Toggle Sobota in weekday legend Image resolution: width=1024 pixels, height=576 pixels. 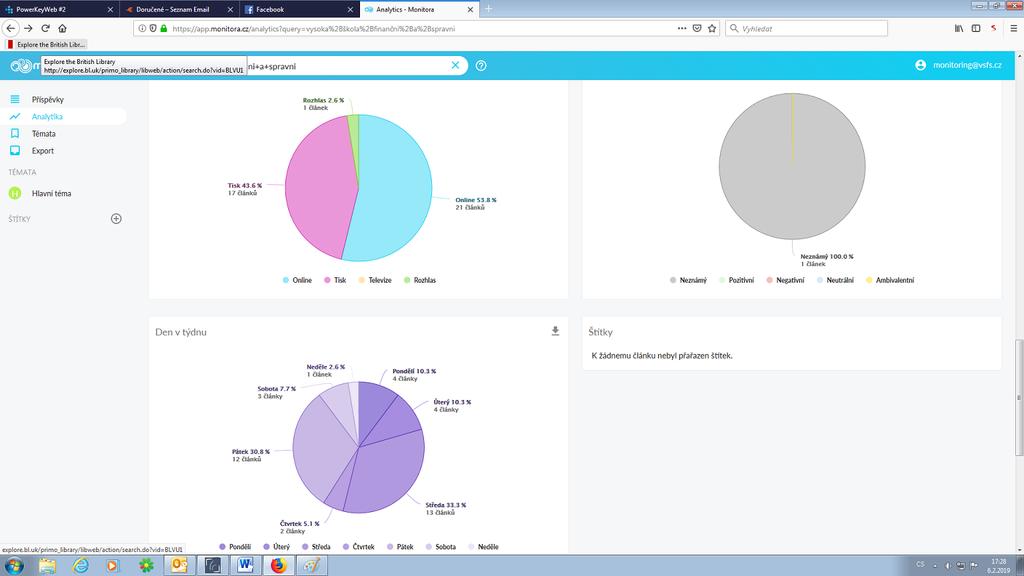coord(441,547)
